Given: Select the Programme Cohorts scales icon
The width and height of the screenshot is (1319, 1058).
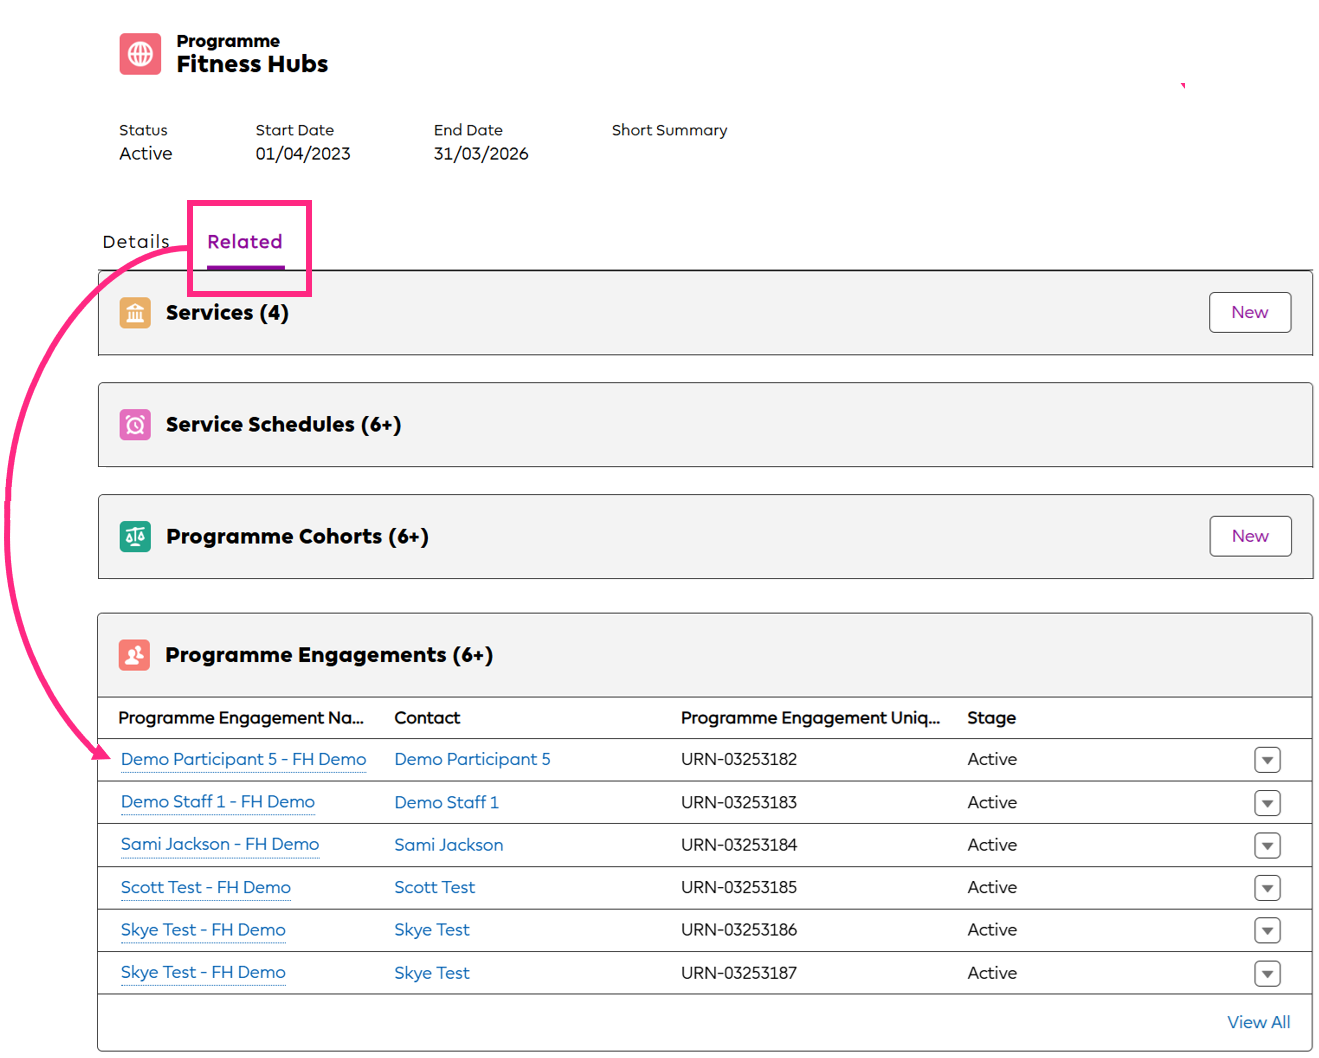Looking at the screenshot, I should (135, 537).
